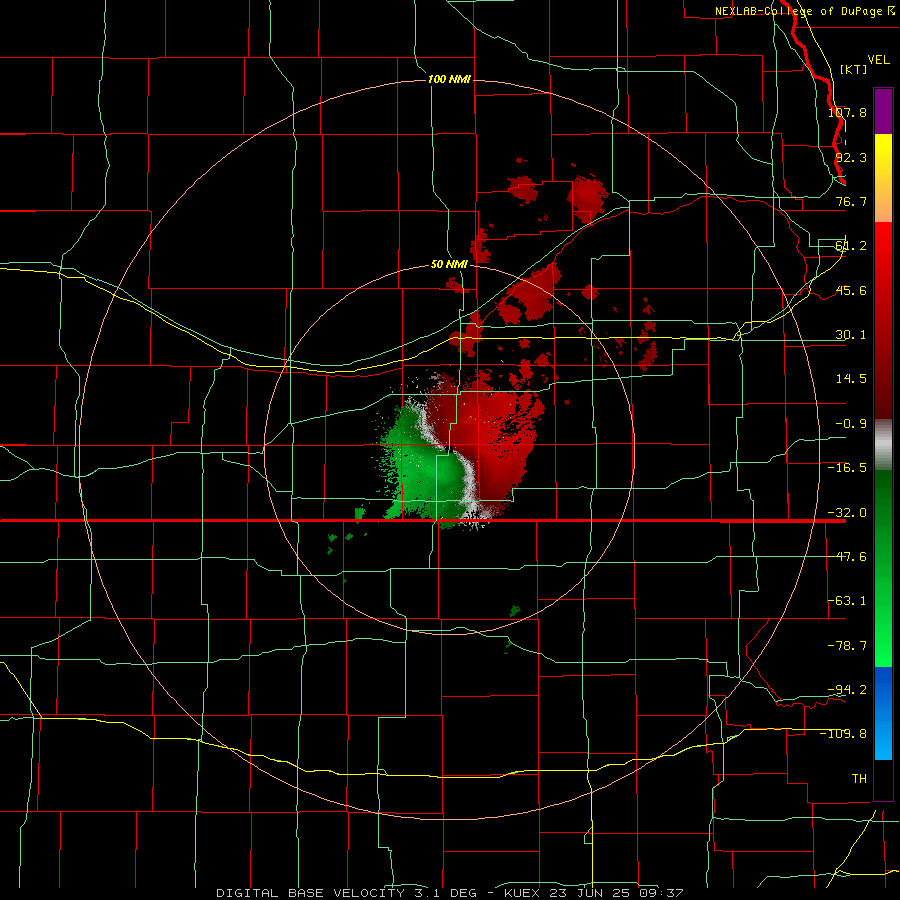900x900 pixels.
Task: Select the 14.5 scale value
Action: point(851,379)
